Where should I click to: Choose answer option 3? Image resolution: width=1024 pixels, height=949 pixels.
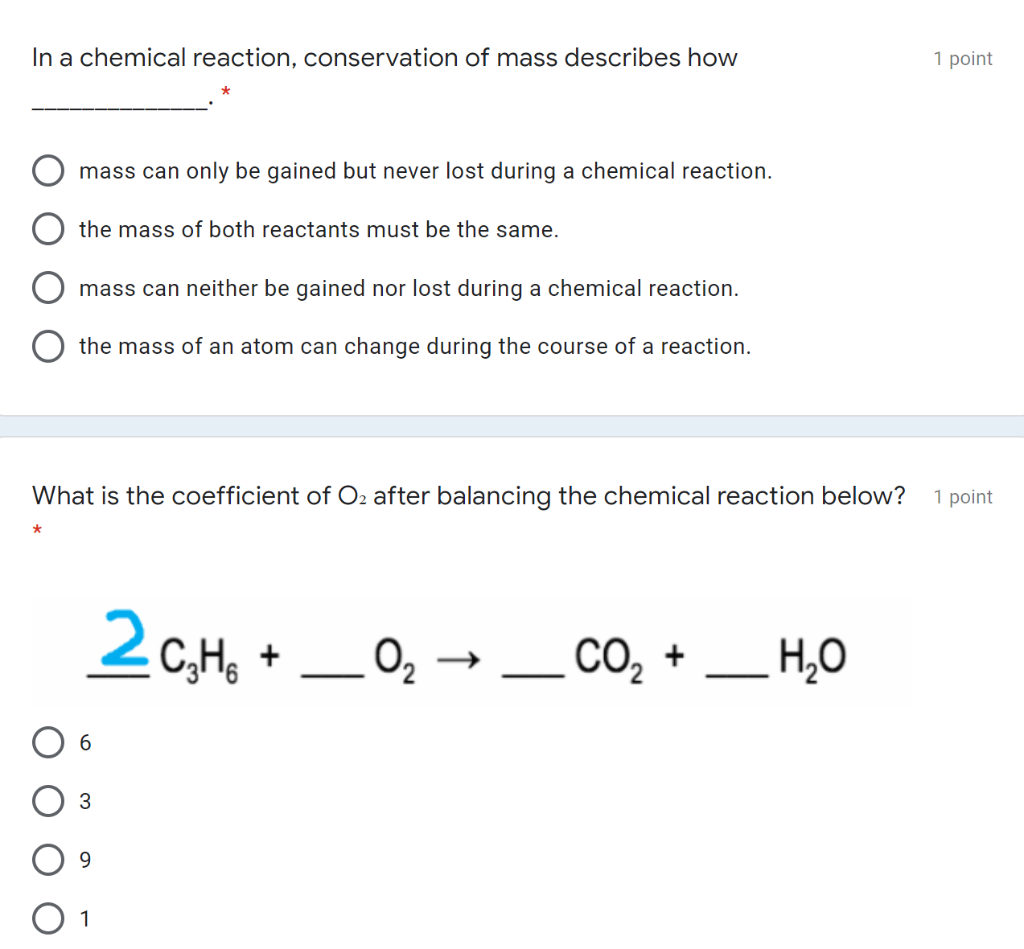point(47,801)
